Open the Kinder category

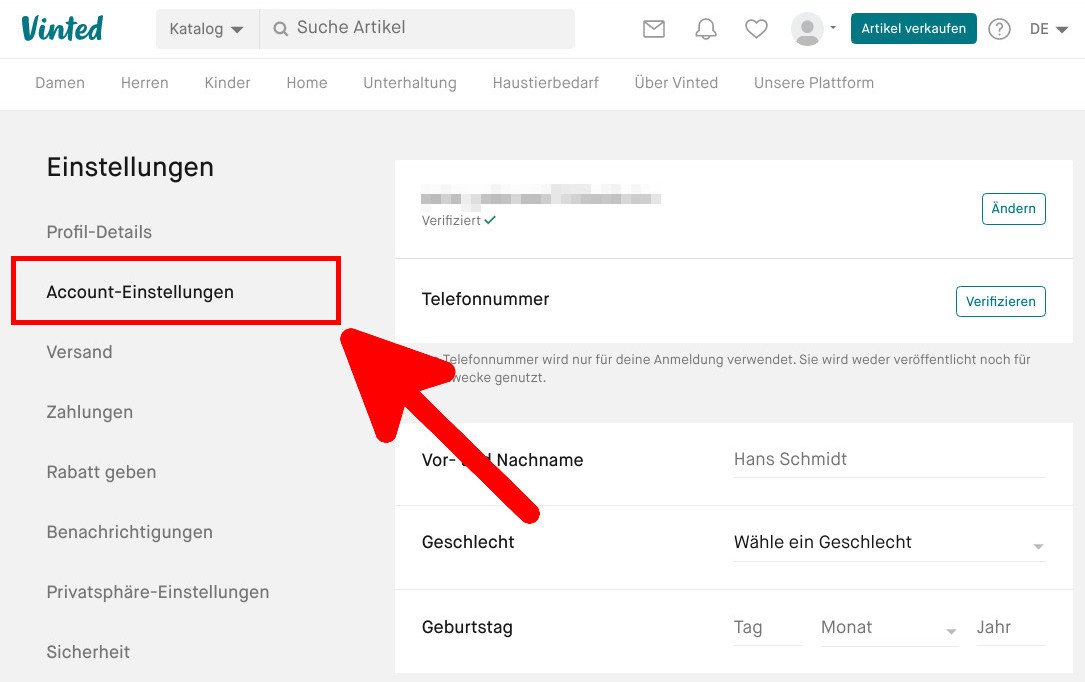[228, 83]
